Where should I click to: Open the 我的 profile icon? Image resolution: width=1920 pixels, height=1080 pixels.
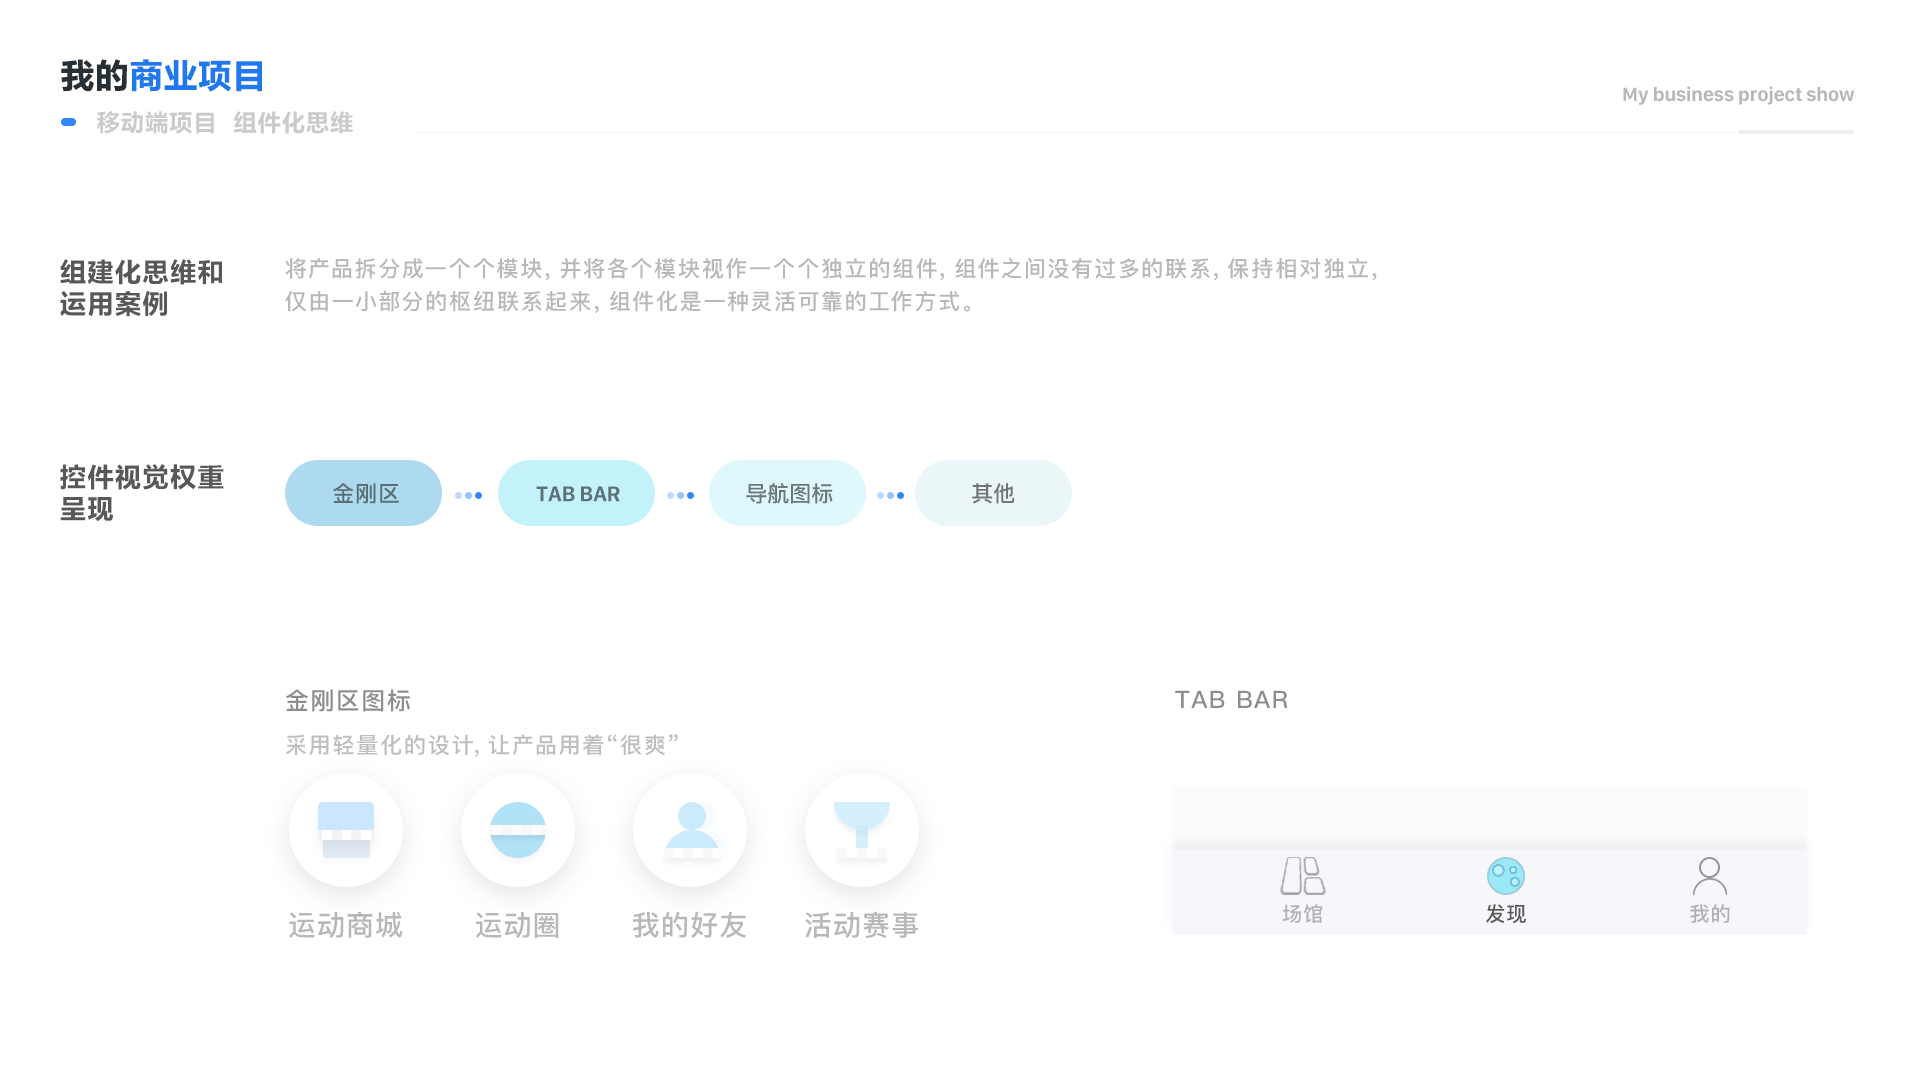tap(1710, 877)
